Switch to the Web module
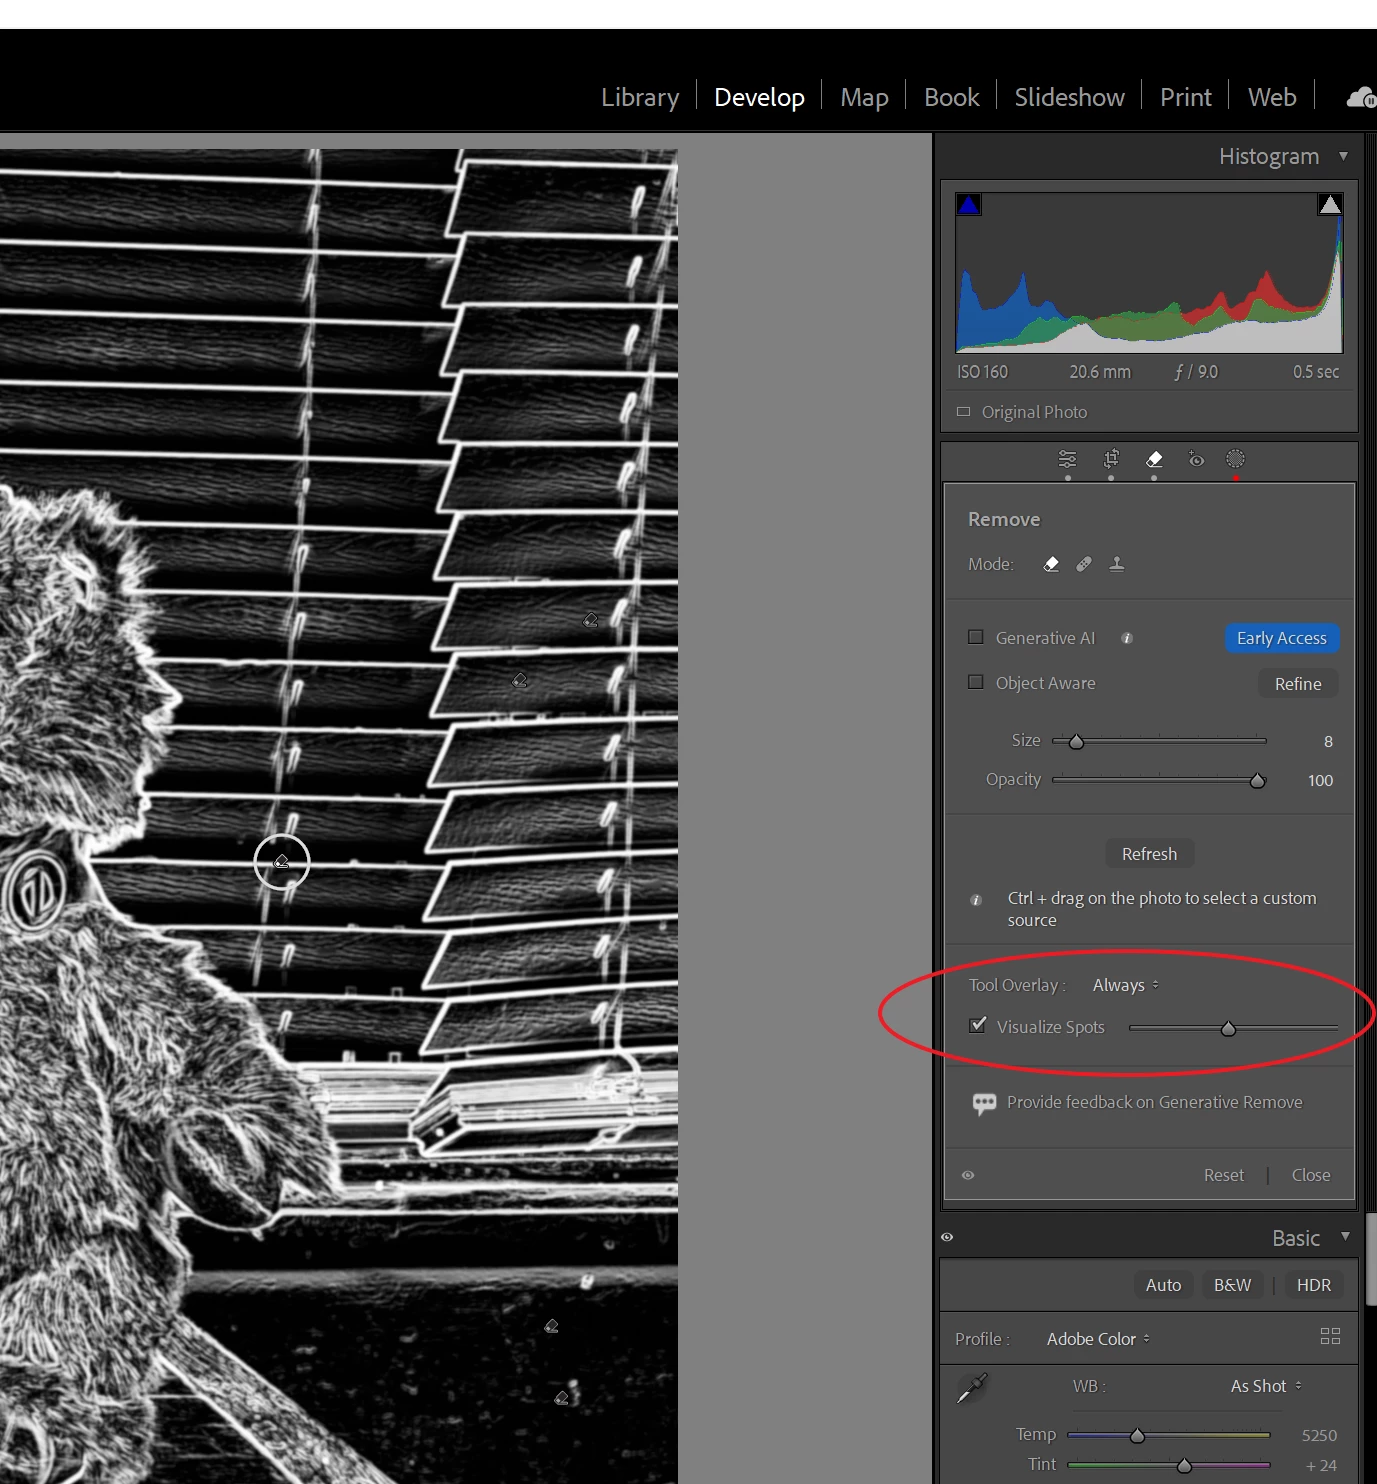Viewport: 1377px width, 1484px height. (1272, 97)
